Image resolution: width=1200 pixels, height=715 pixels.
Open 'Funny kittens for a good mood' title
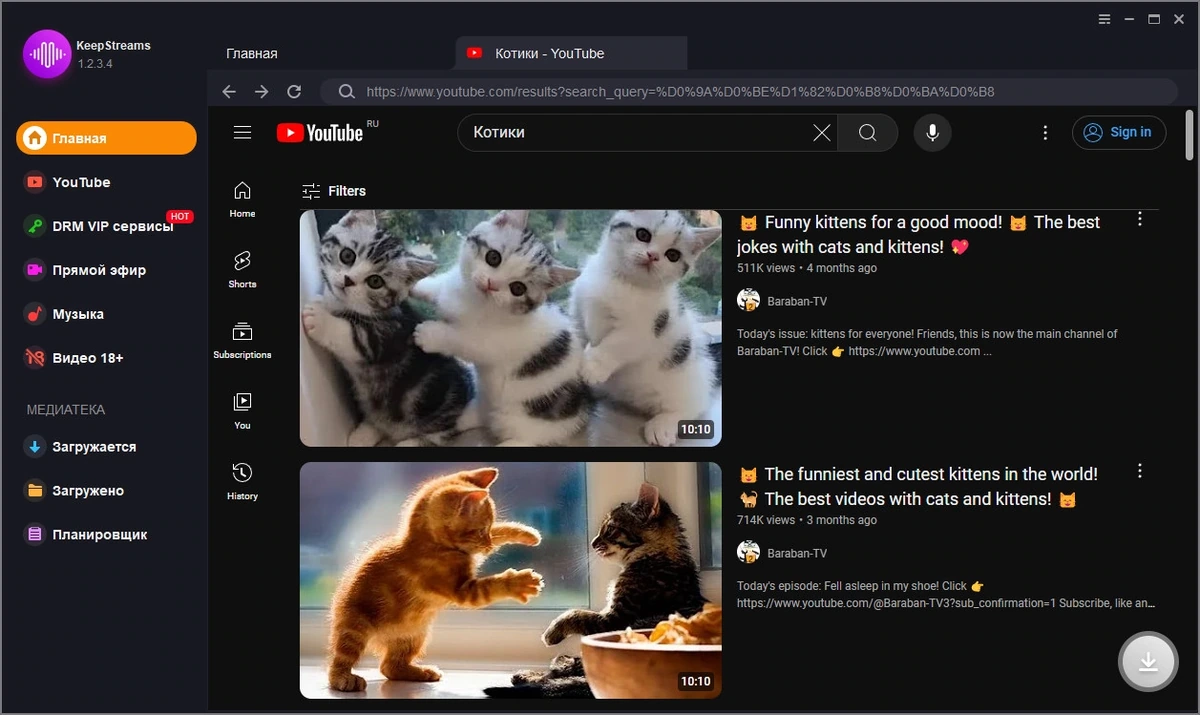920,234
